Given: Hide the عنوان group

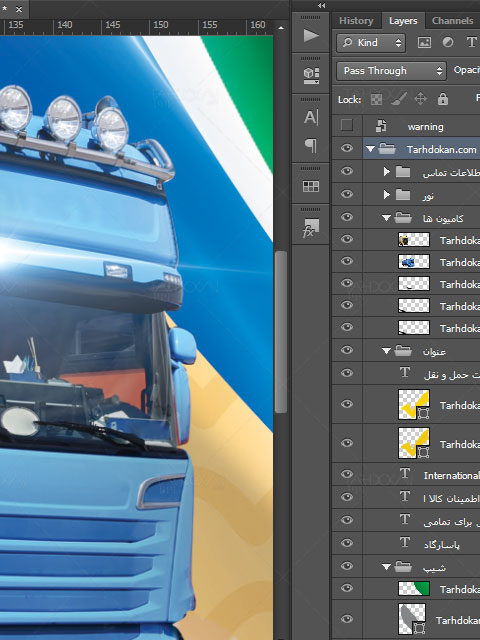Looking at the screenshot, I should [x=347, y=350].
